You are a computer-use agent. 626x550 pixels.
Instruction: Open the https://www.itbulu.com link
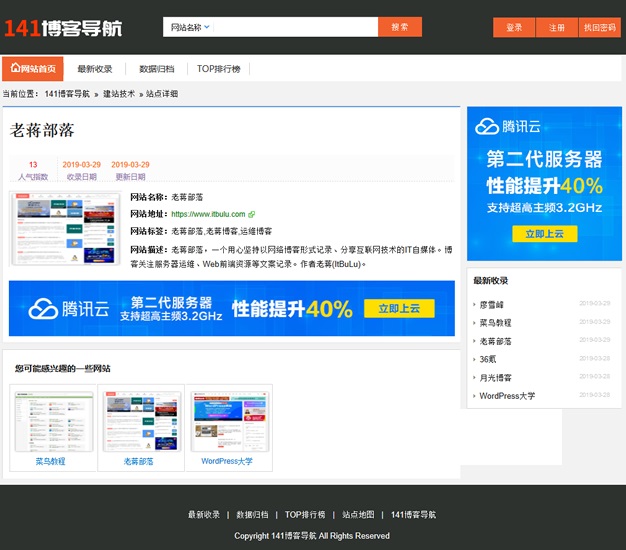pyautogui.click(x=208, y=214)
